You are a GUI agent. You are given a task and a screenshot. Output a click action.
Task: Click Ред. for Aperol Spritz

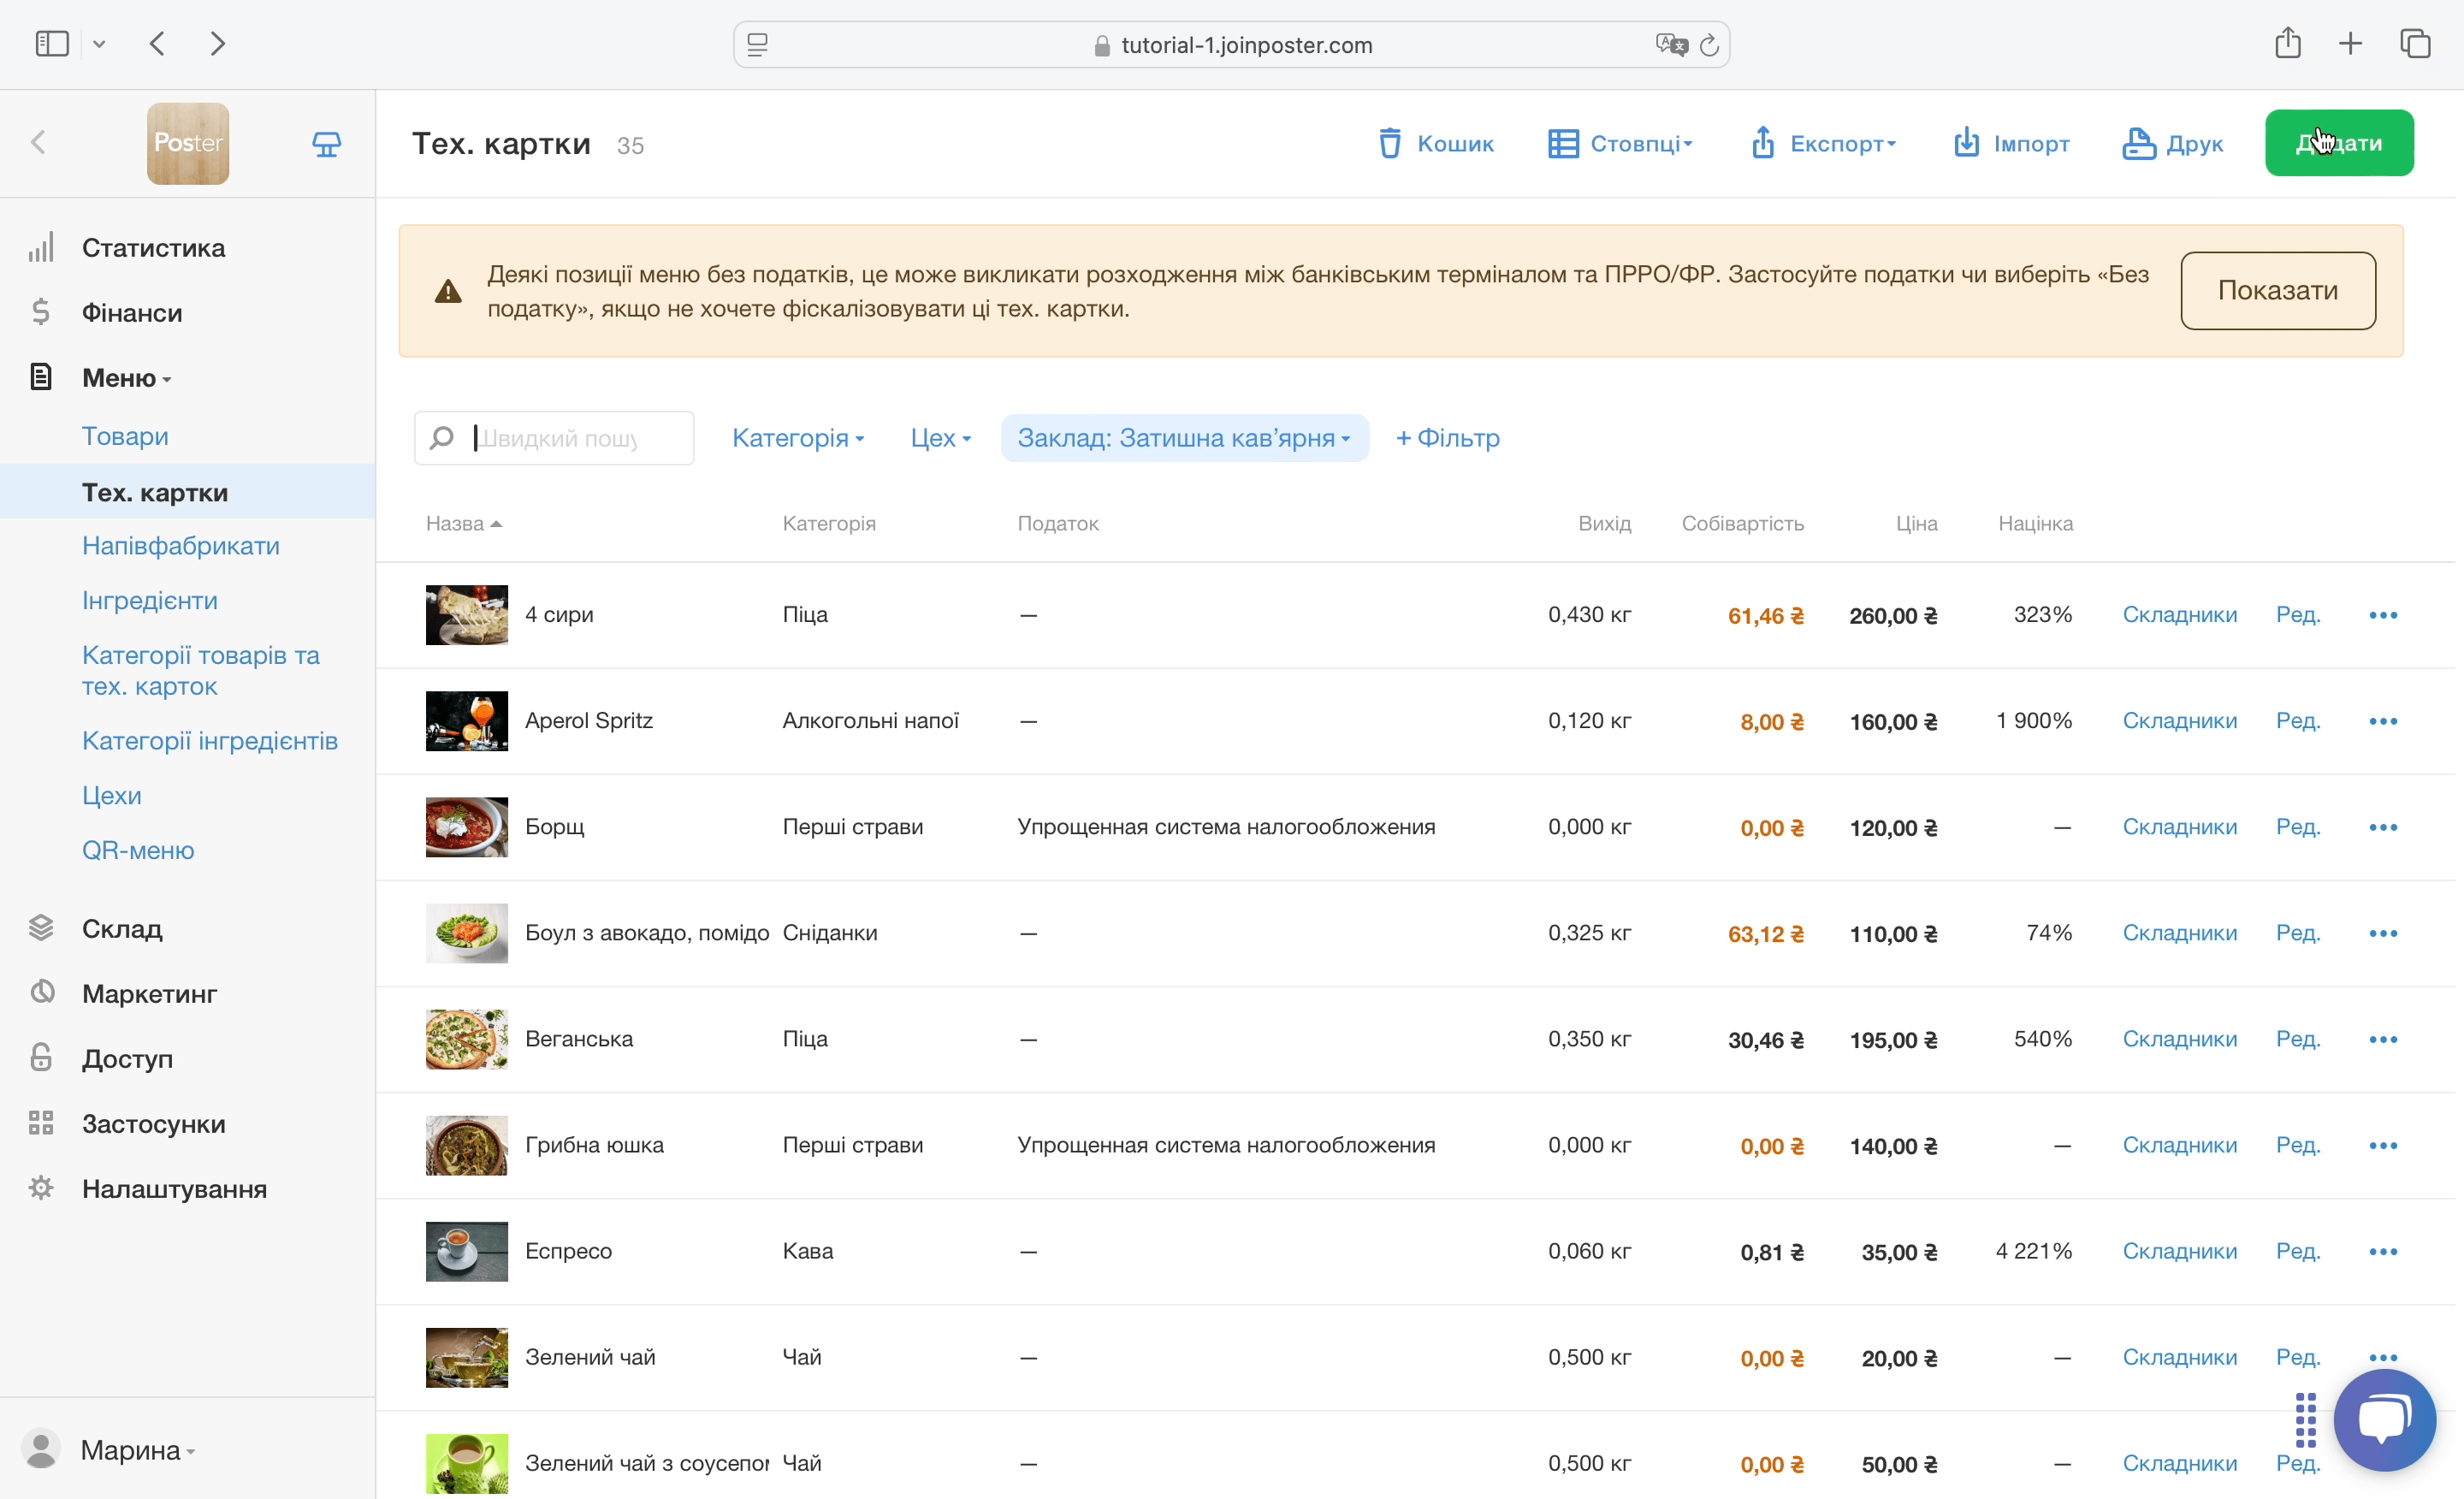pyautogui.click(x=2298, y=721)
